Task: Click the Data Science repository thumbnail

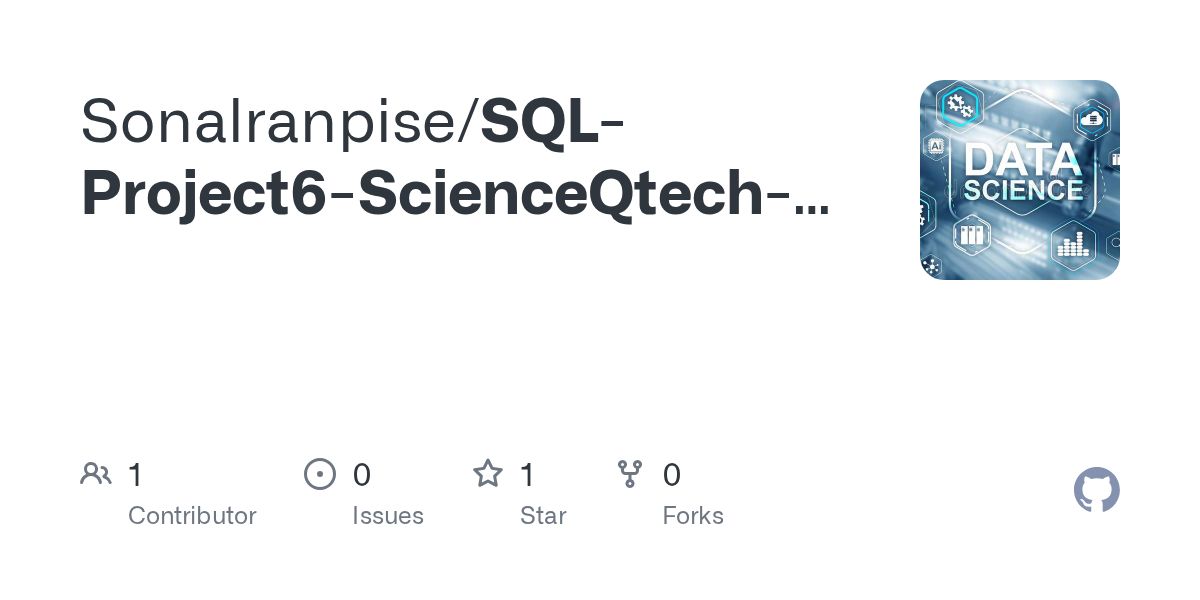Action: click(1020, 180)
